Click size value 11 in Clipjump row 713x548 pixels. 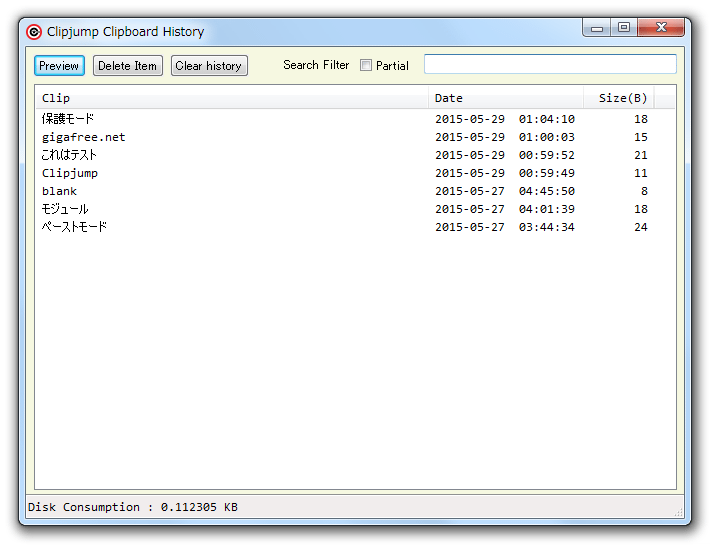[641, 173]
